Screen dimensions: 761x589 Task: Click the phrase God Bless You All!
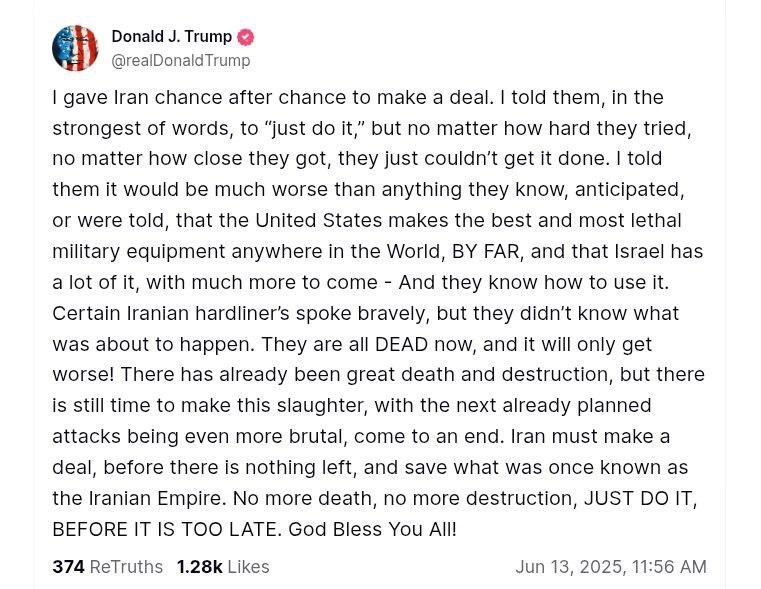coord(372,529)
